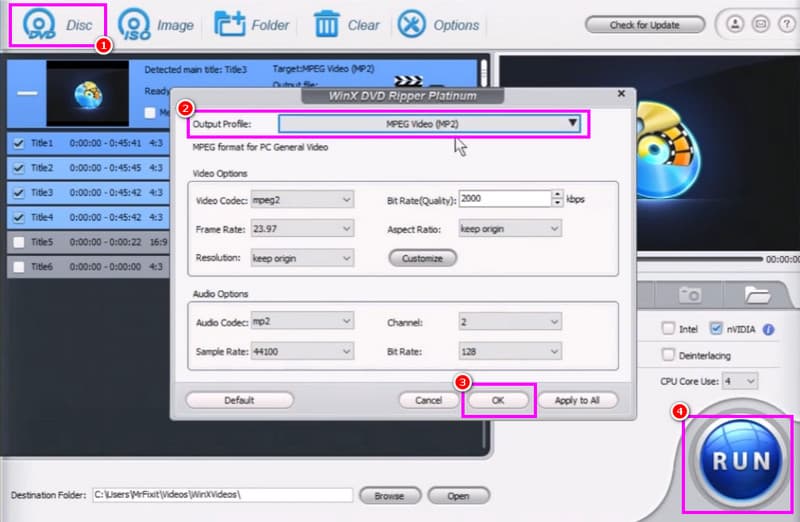Clear the loaded title list
This screenshot has width=800, height=522.
click(346, 25)
